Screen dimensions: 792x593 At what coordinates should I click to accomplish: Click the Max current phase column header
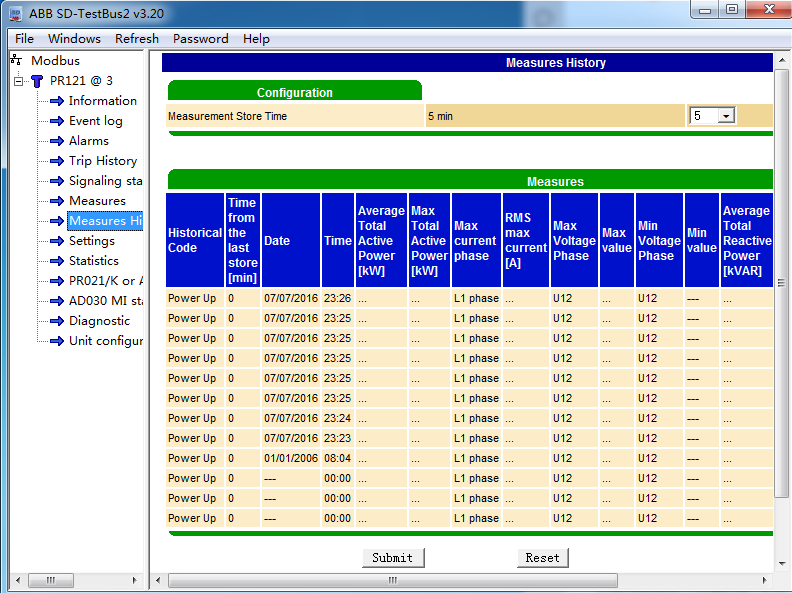coord(476,240)
